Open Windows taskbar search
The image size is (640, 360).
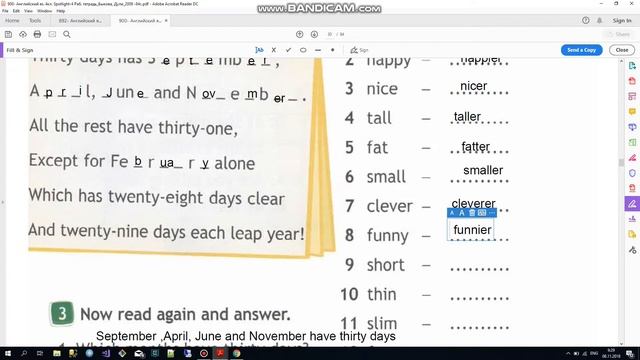[24, 353]
